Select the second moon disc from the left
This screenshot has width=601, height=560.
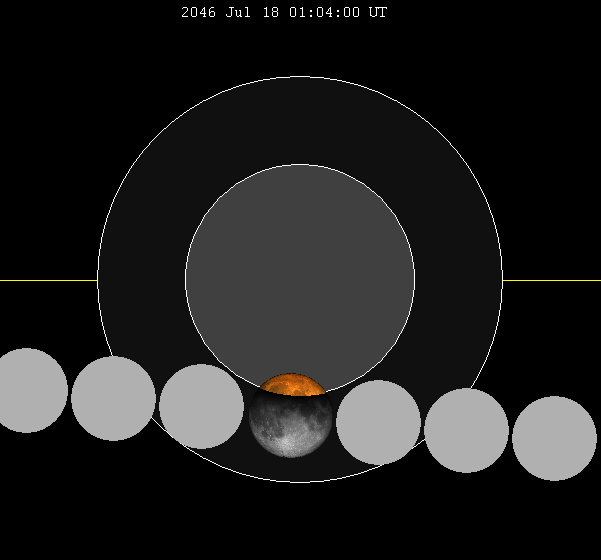point(113,398)
